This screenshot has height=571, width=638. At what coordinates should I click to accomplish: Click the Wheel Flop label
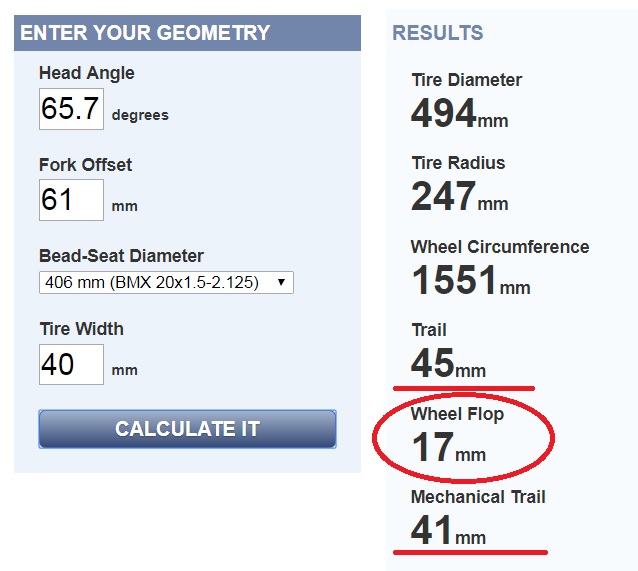click(457, 413)
